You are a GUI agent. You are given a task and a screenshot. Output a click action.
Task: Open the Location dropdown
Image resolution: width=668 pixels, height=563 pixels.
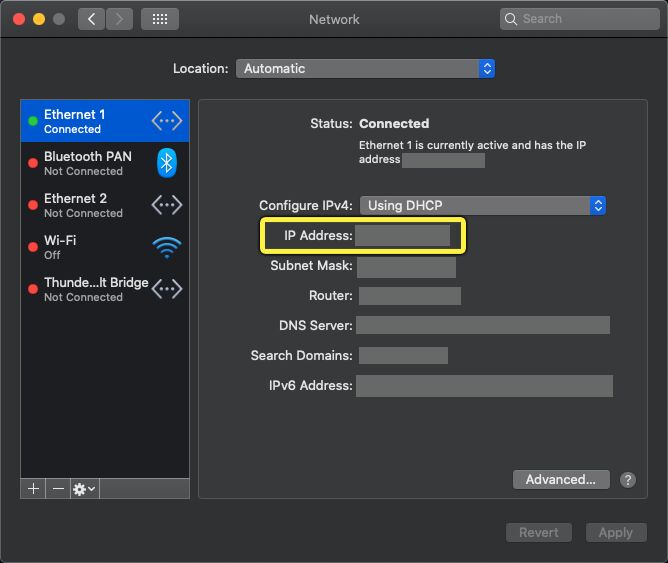[365, 69]
